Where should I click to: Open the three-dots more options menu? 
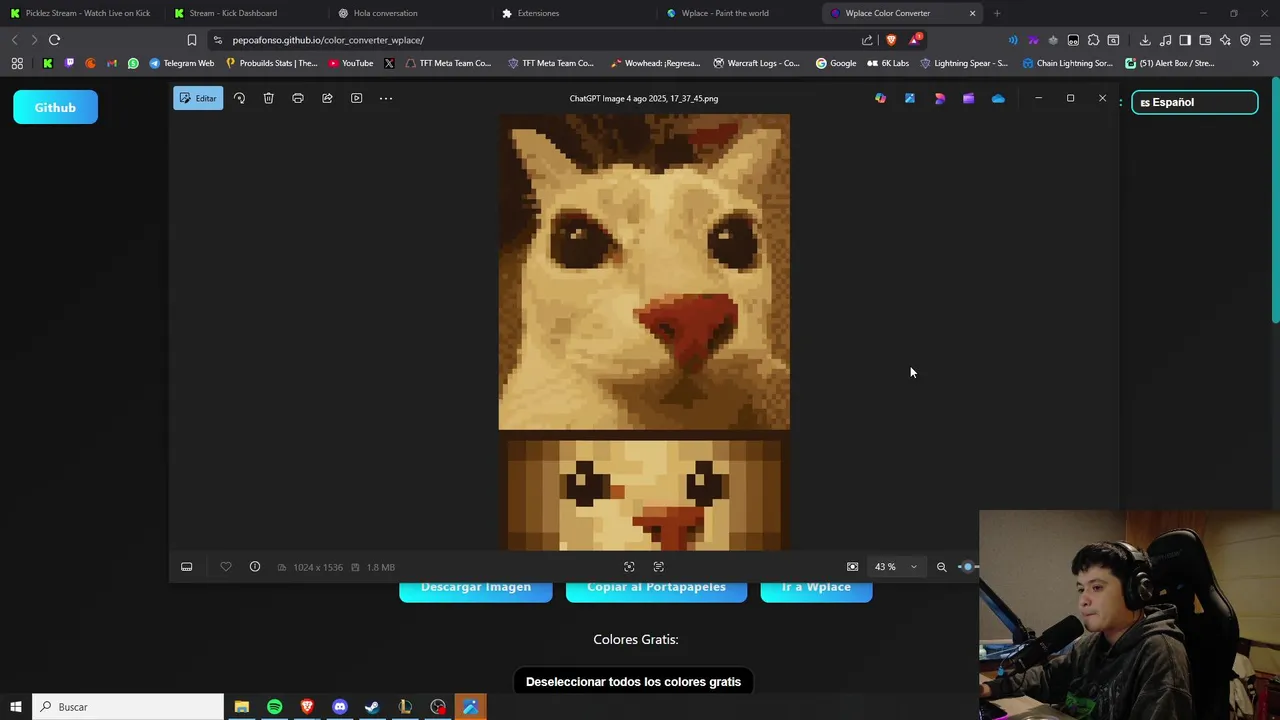(x=386, y=98)
